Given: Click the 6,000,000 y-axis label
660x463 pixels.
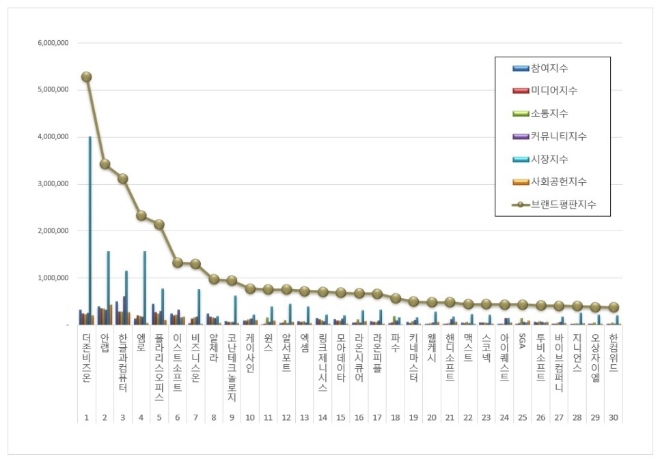Looking at the screenshot, I should (51, 43).
